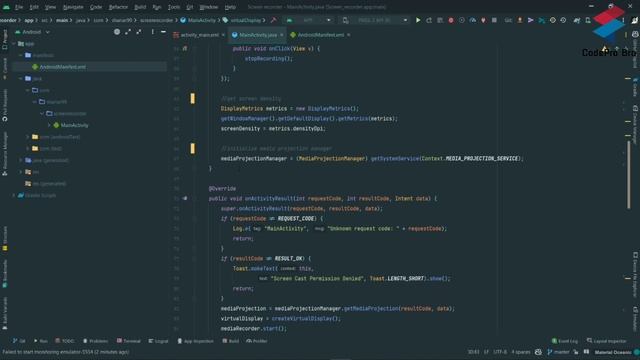The image size is (640, 360).
Task: Open the Layout Inspector button
Action: pyautogui.click(x=607, y=341)
